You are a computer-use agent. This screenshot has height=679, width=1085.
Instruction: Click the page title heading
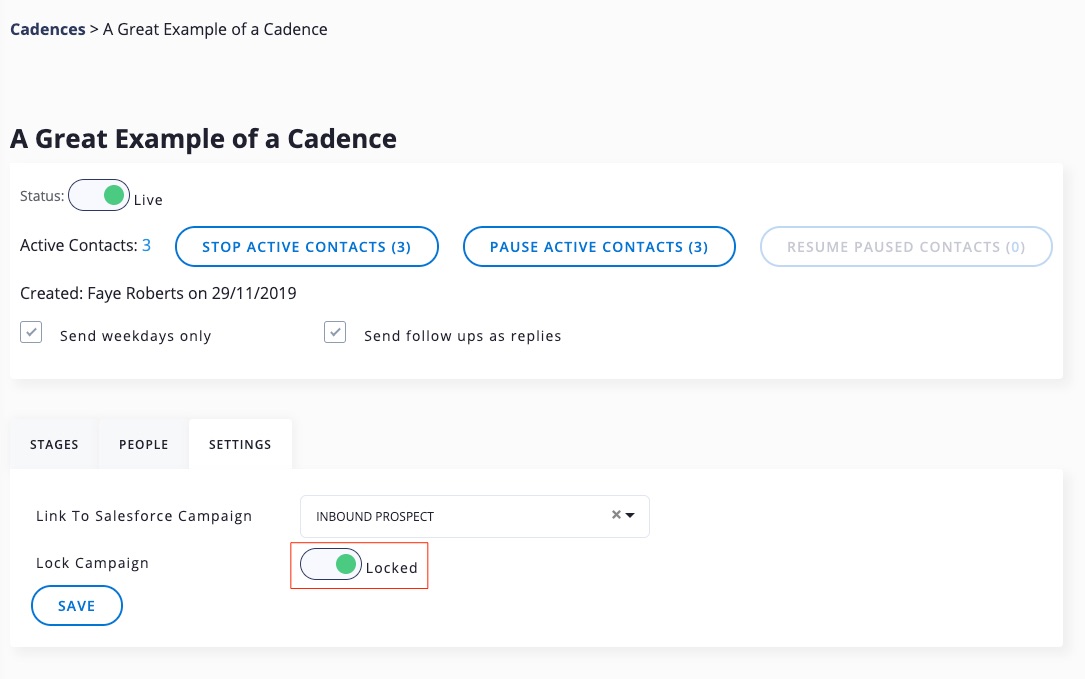[203, 139]
